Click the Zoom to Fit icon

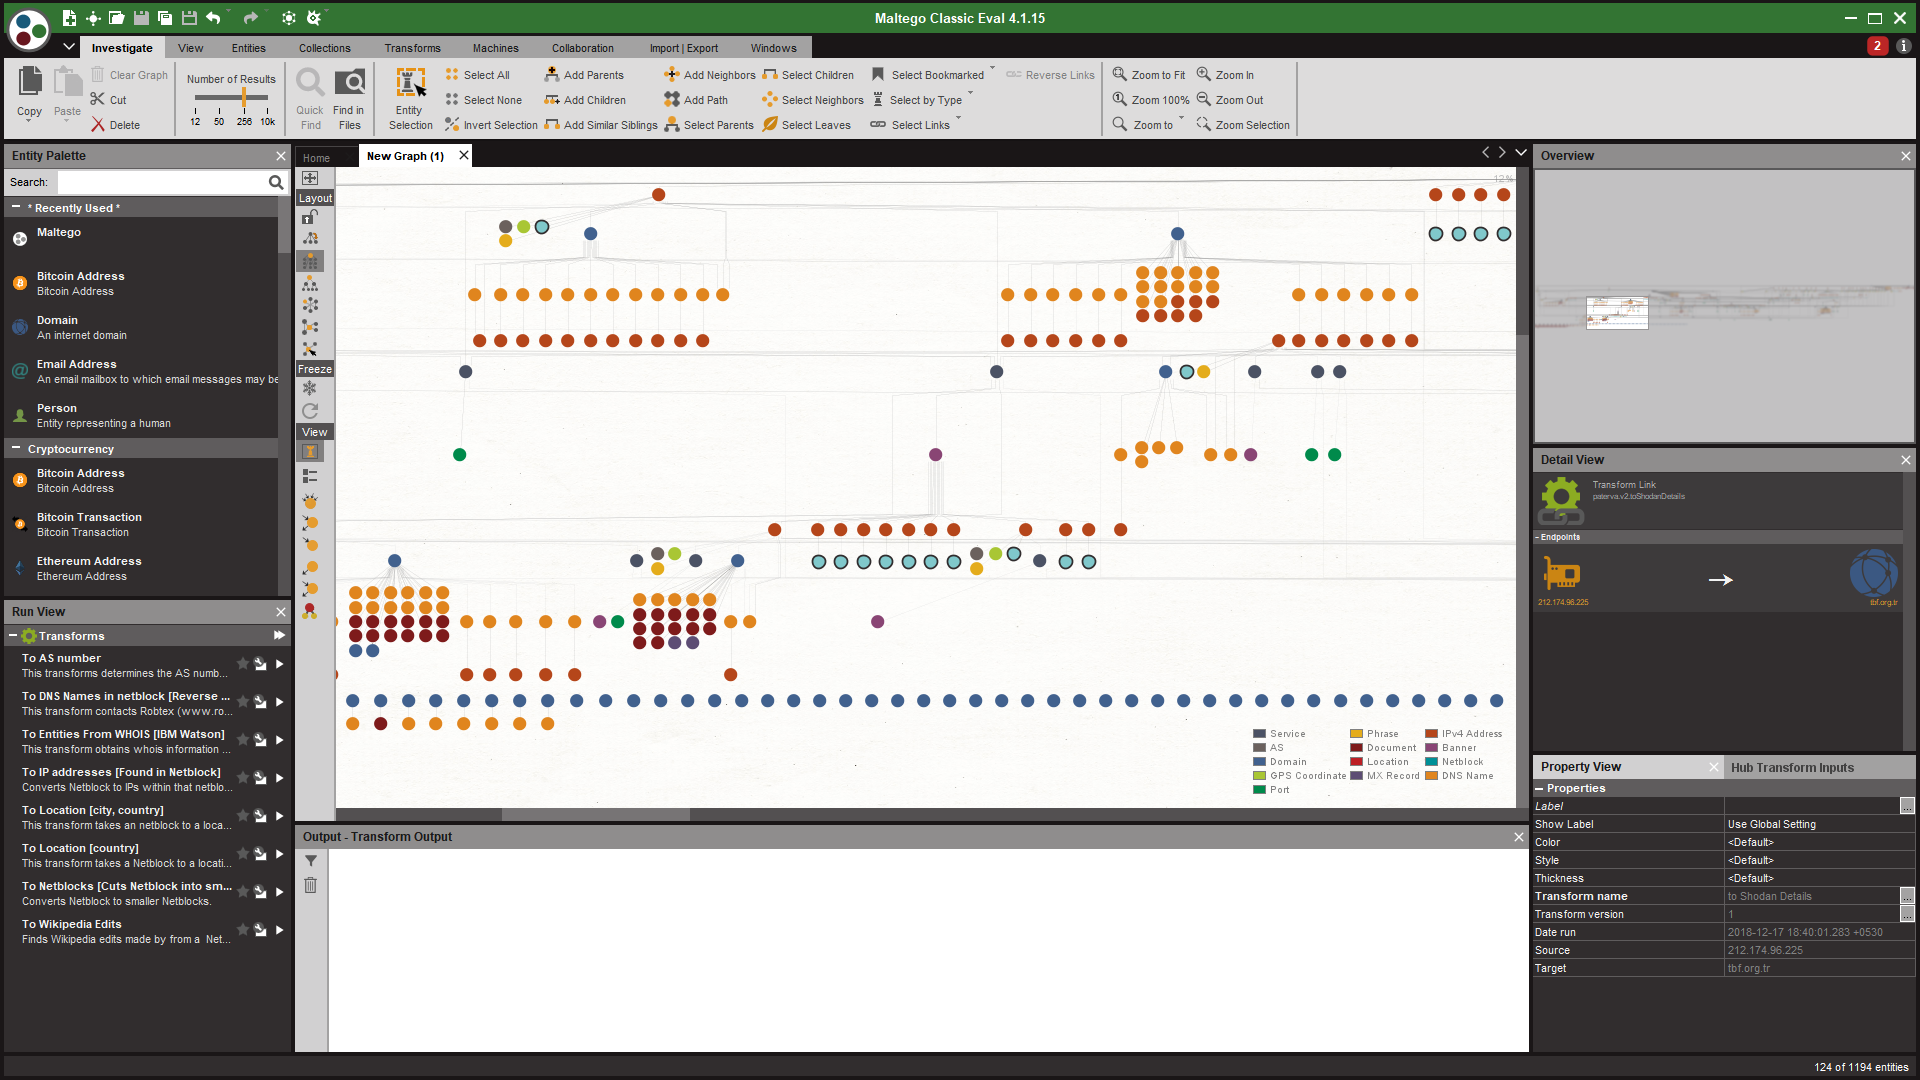pos(1120,74)
